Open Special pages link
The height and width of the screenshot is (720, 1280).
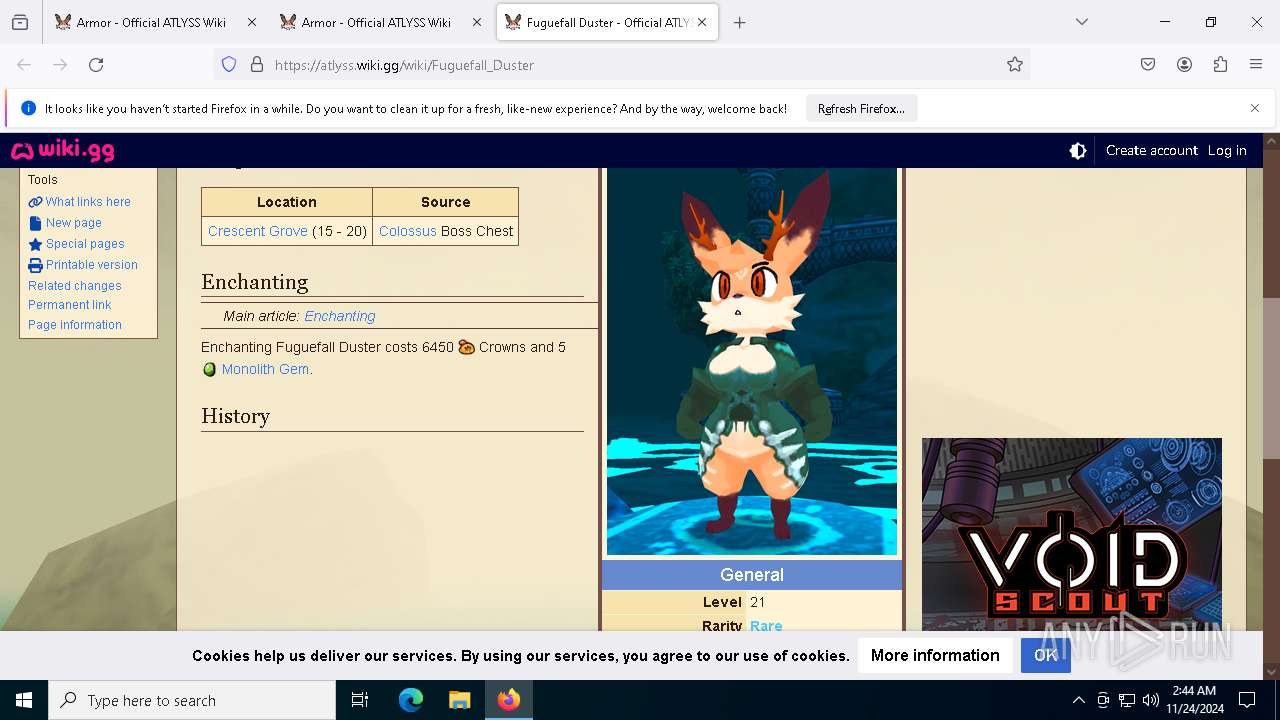point(85,244)
